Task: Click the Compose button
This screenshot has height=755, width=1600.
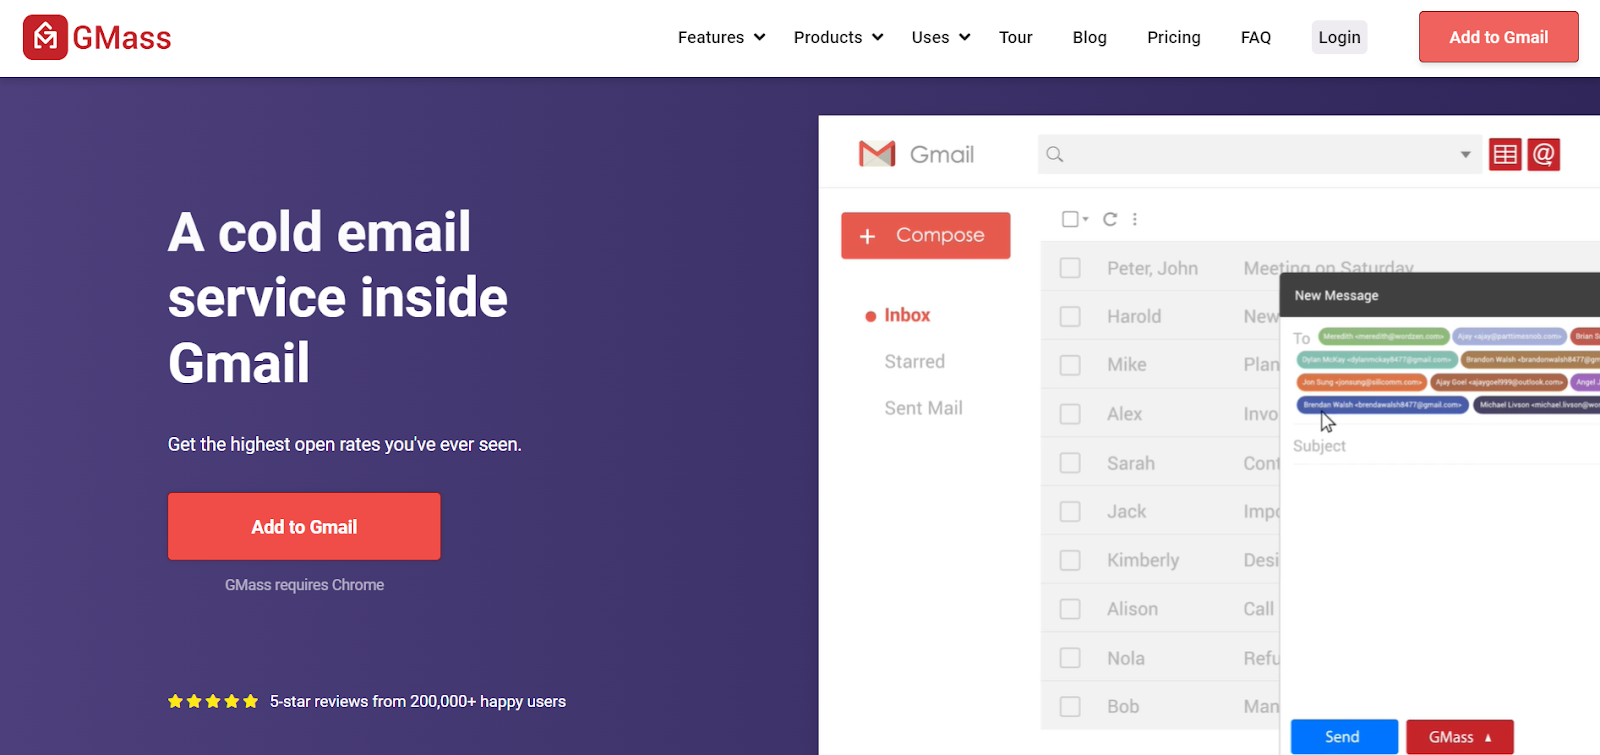Action: pos(926,235)
